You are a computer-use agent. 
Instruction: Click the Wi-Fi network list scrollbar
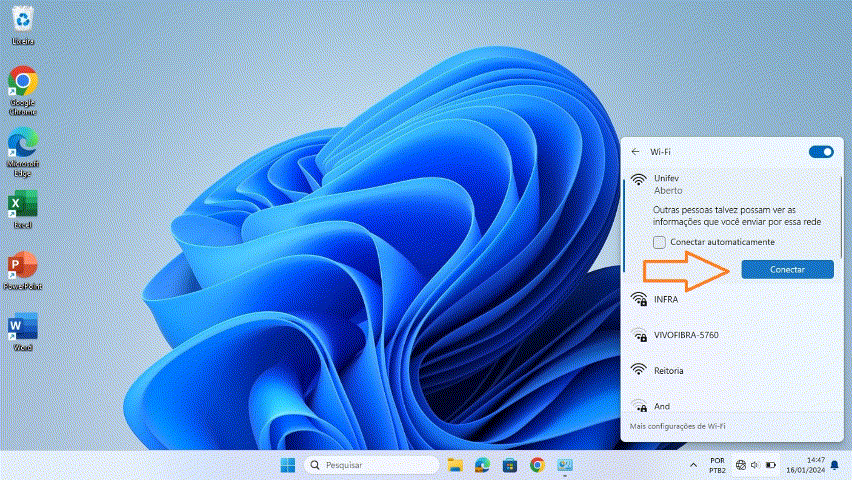(841, 217)
